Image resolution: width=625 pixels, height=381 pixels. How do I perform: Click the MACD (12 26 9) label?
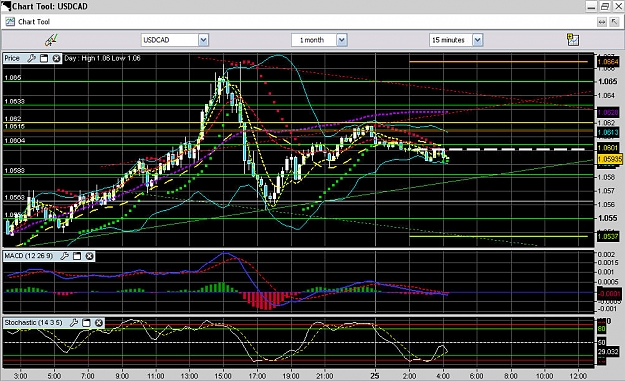(x=29, y=256)
